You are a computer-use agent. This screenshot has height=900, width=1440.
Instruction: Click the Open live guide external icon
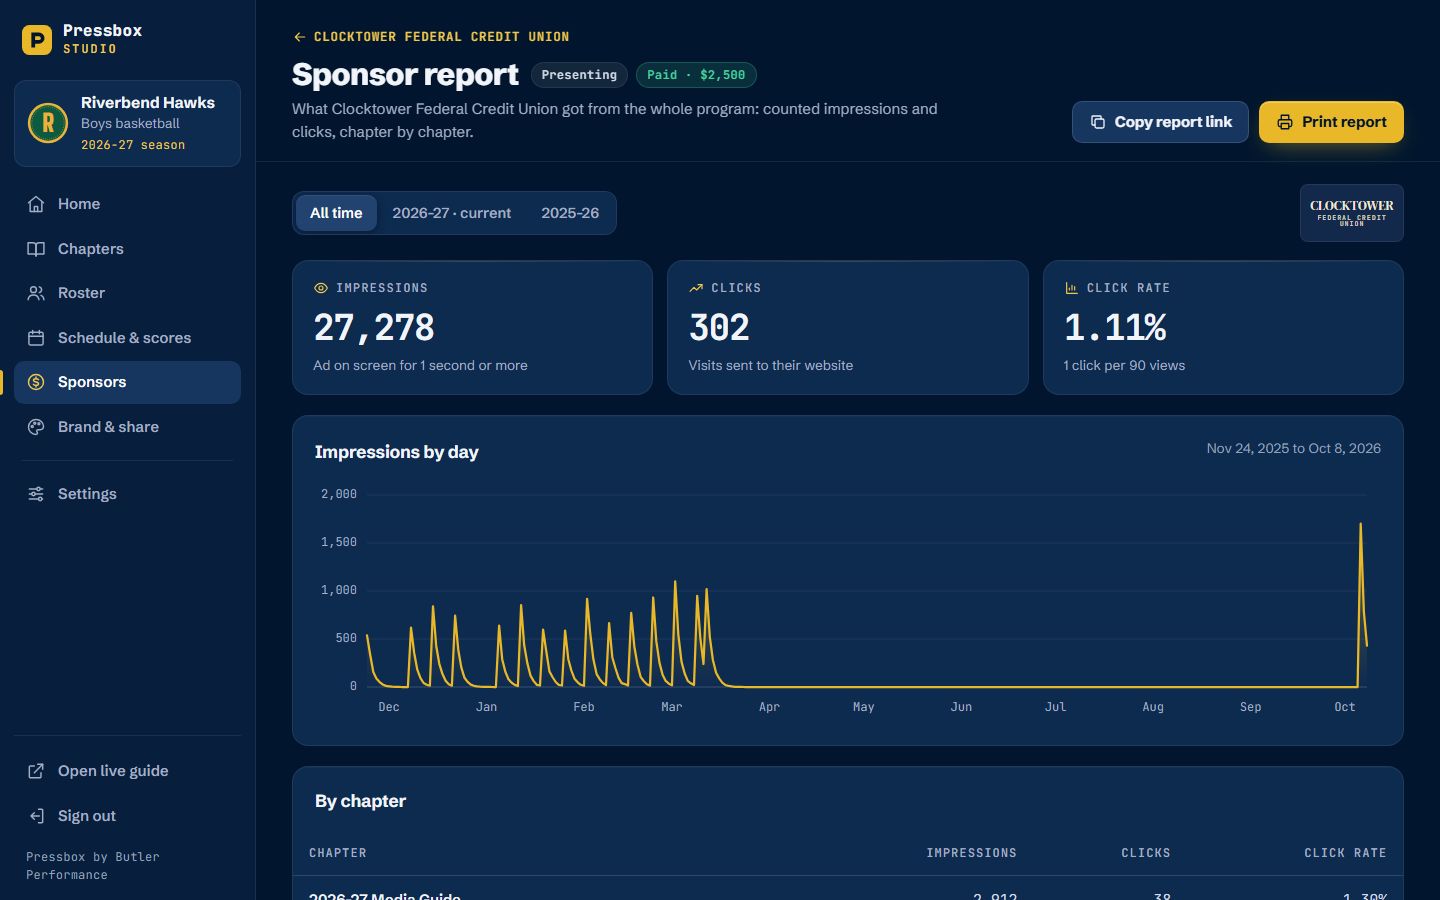pos(36,771)
